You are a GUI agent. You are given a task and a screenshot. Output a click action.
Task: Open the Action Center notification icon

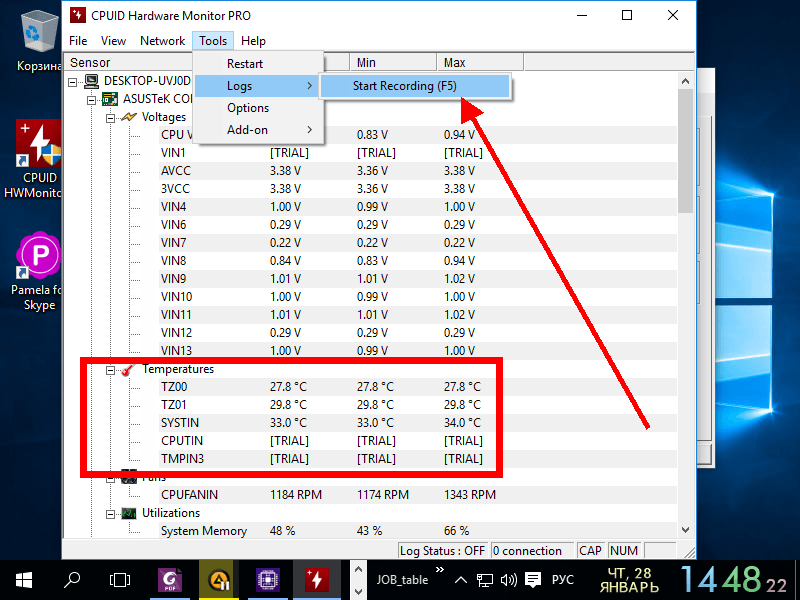(533, 580)
